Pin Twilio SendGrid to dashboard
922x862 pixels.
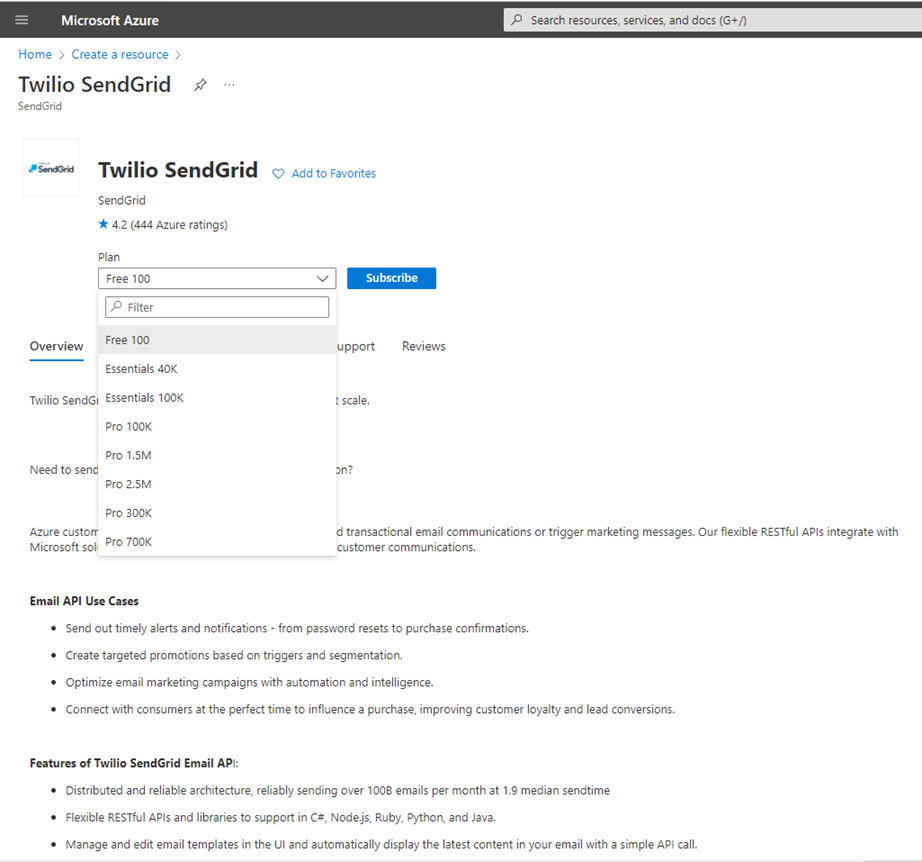tap(200, 85)
